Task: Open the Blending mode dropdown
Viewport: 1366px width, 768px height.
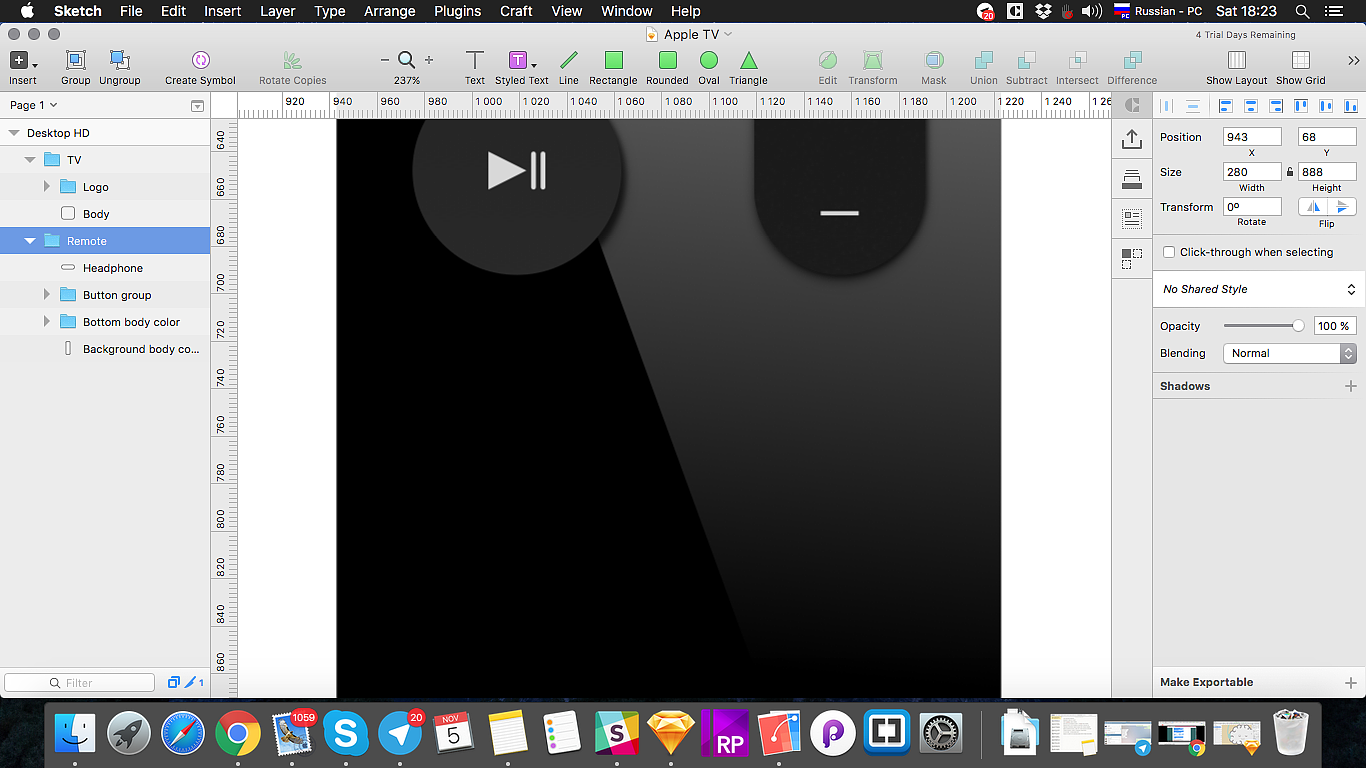Action: point(1289,353)
